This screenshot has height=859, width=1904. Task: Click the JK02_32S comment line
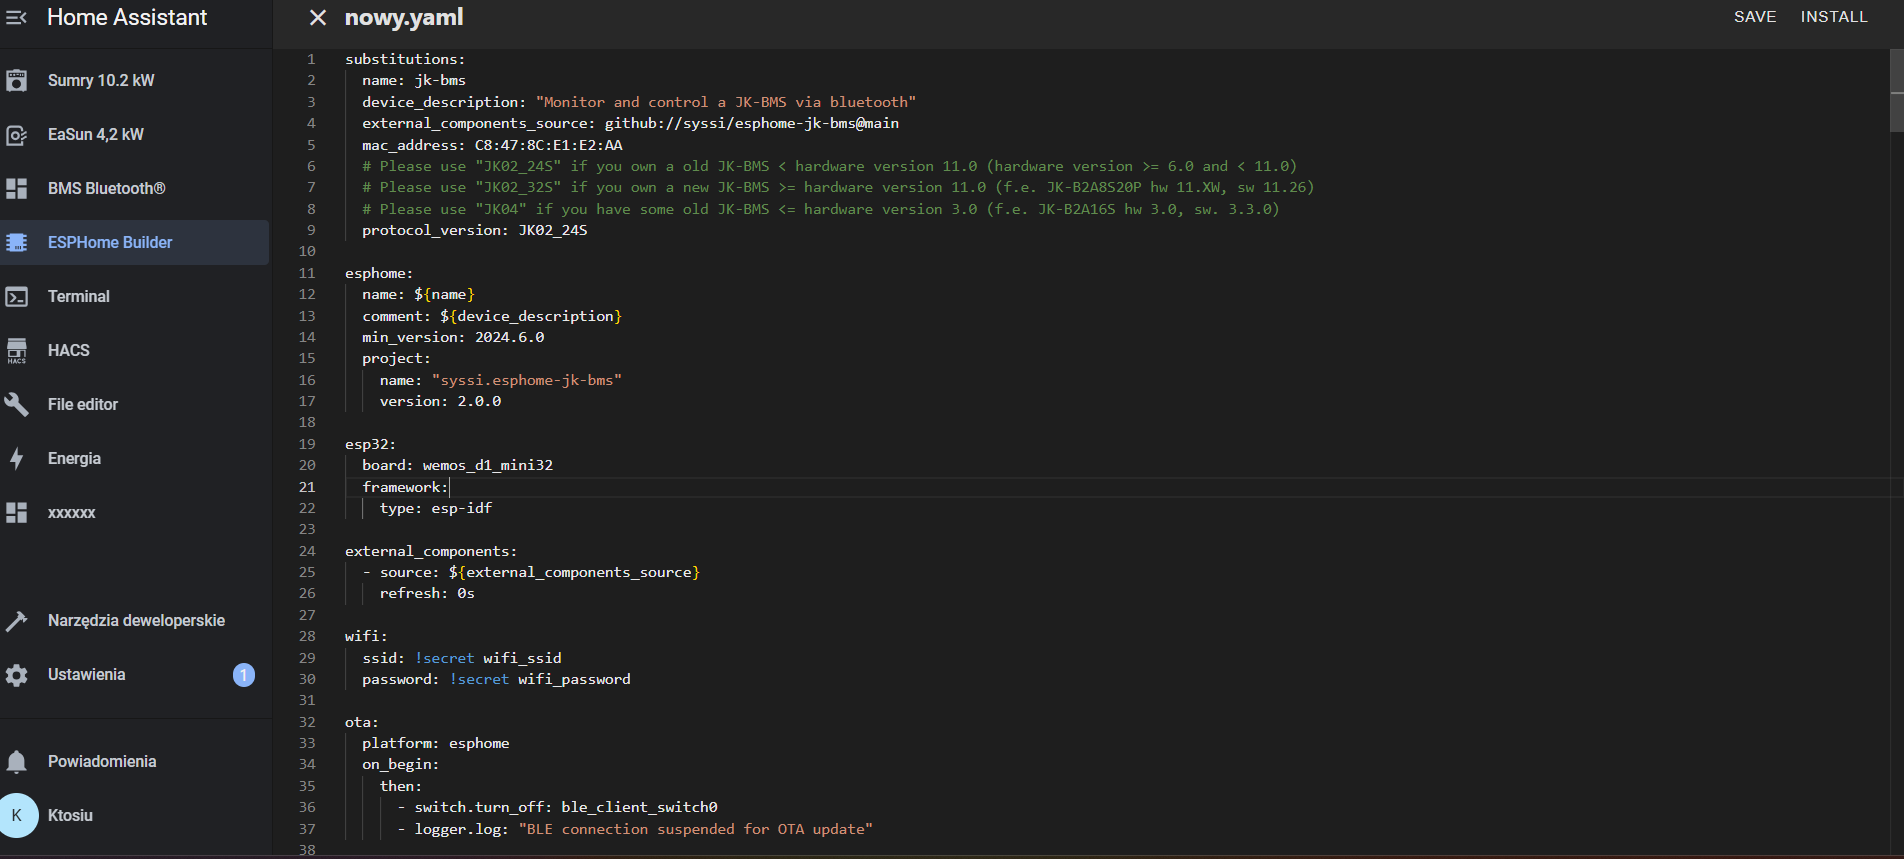838,187
